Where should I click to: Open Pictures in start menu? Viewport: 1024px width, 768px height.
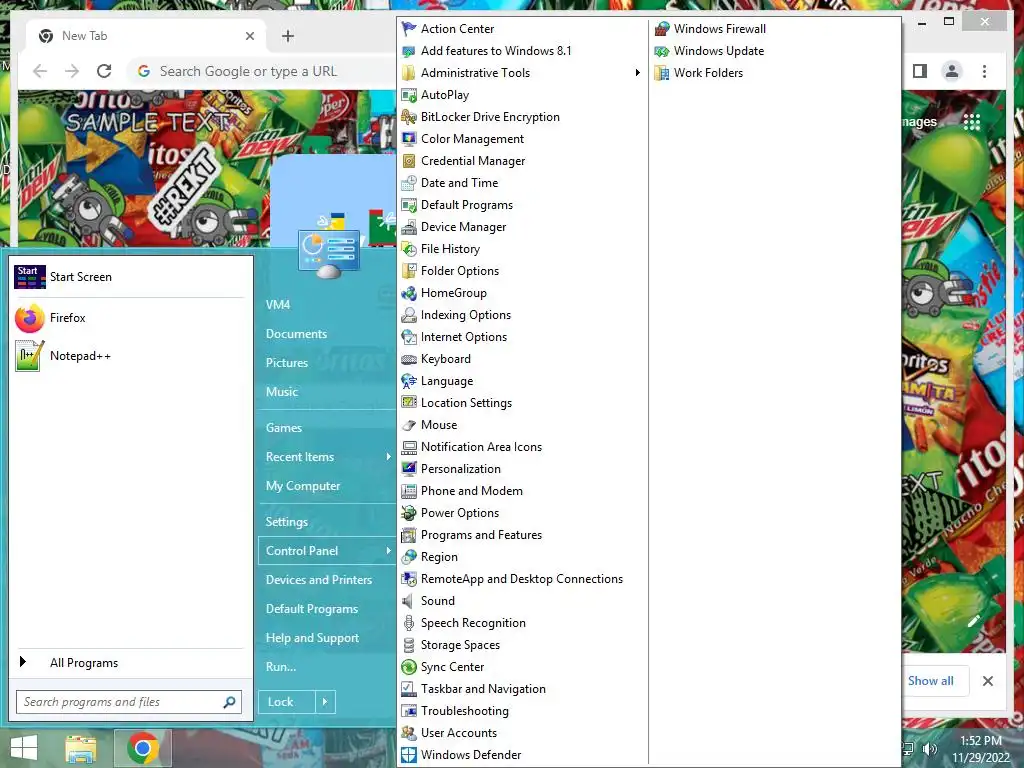pos(287,362)
